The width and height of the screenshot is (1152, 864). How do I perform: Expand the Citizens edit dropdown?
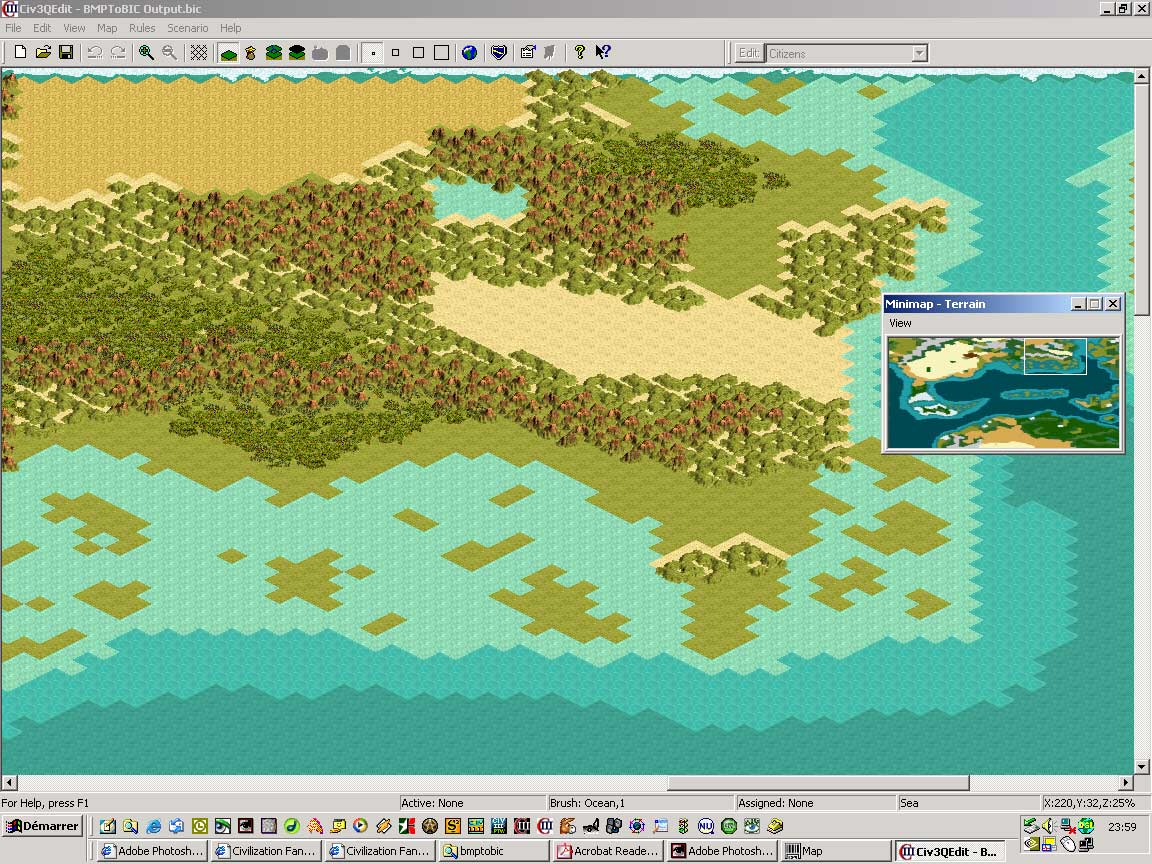(919, 54)
